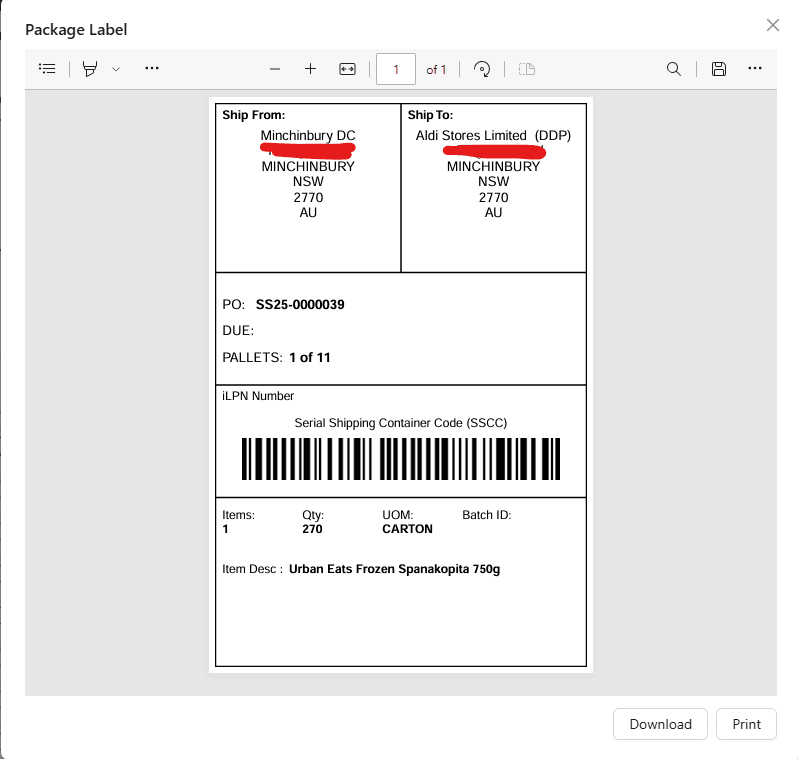Click the fit to width icon
The height and width of the screenshot is (759, 798).
tap(347, 69)
